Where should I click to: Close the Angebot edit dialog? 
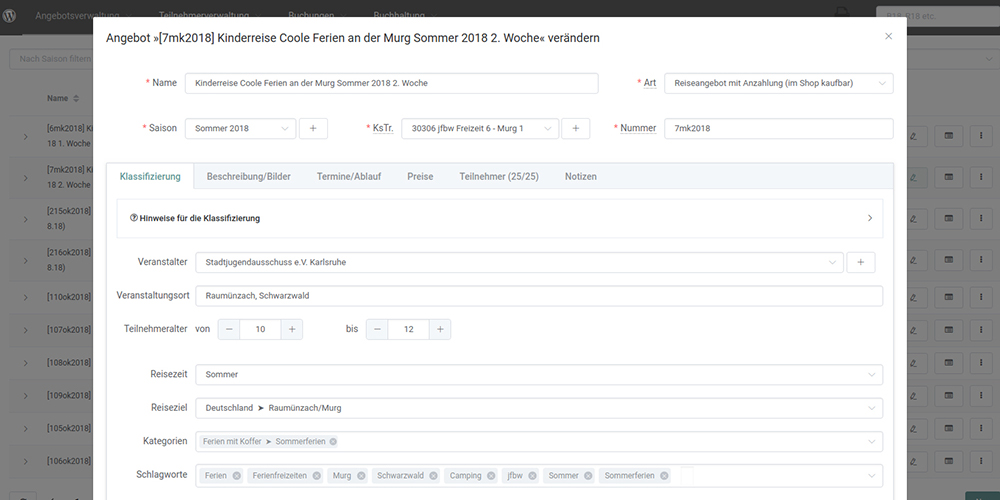coord(888,36)
